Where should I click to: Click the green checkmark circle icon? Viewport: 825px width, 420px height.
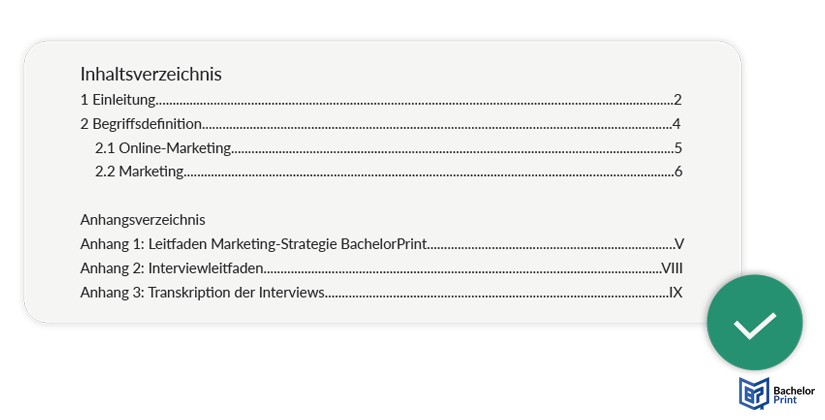click(754, 322)
